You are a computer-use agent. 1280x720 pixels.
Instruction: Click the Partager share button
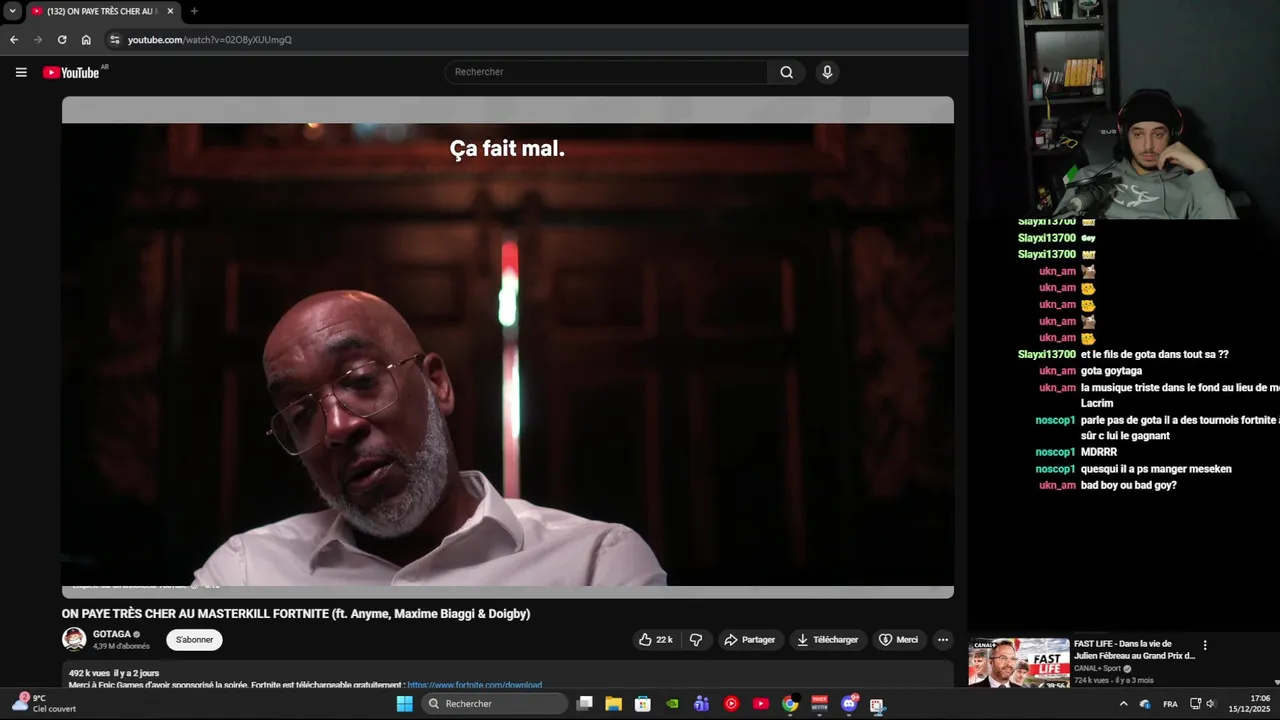pyautogui.click(x=749, y=640)
